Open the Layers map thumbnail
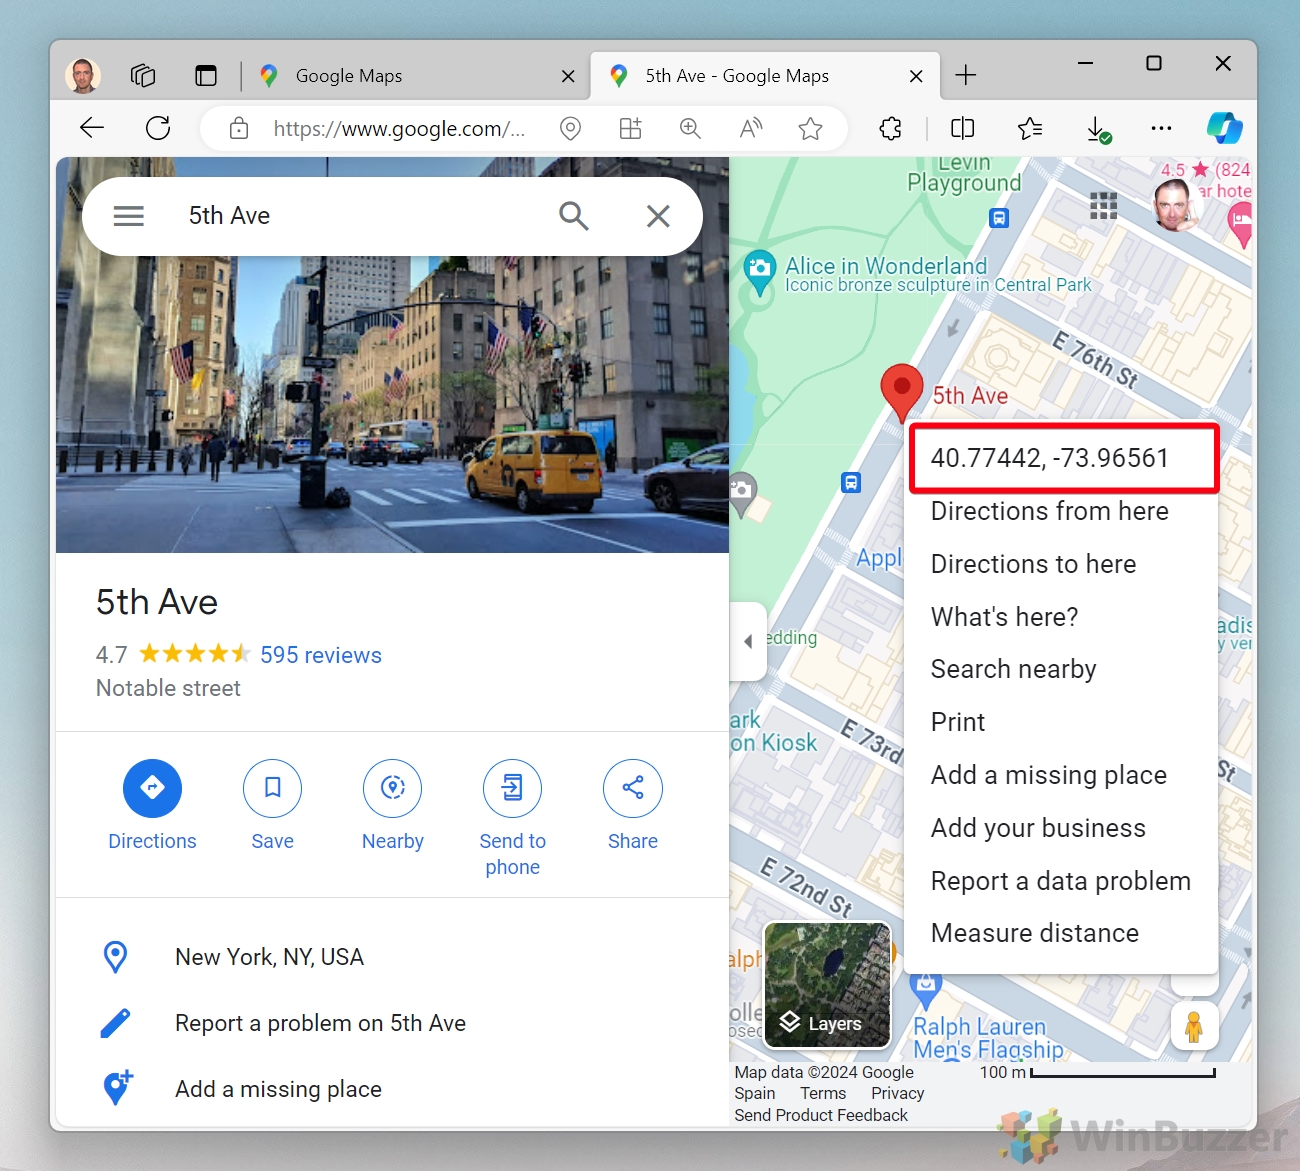The image size is (1300, 1171). click(x=827, y=985)
